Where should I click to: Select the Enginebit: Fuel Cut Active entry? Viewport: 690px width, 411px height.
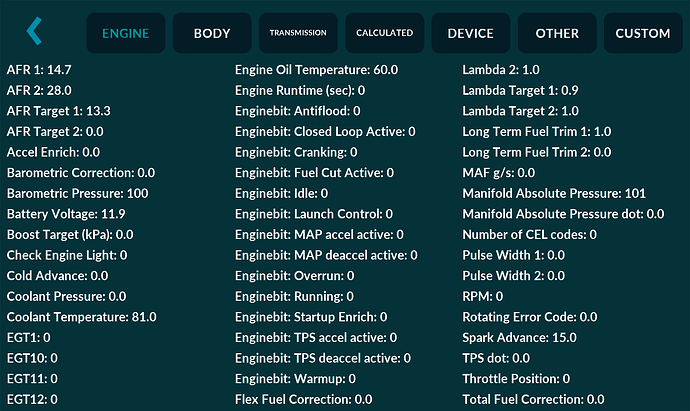314,172
